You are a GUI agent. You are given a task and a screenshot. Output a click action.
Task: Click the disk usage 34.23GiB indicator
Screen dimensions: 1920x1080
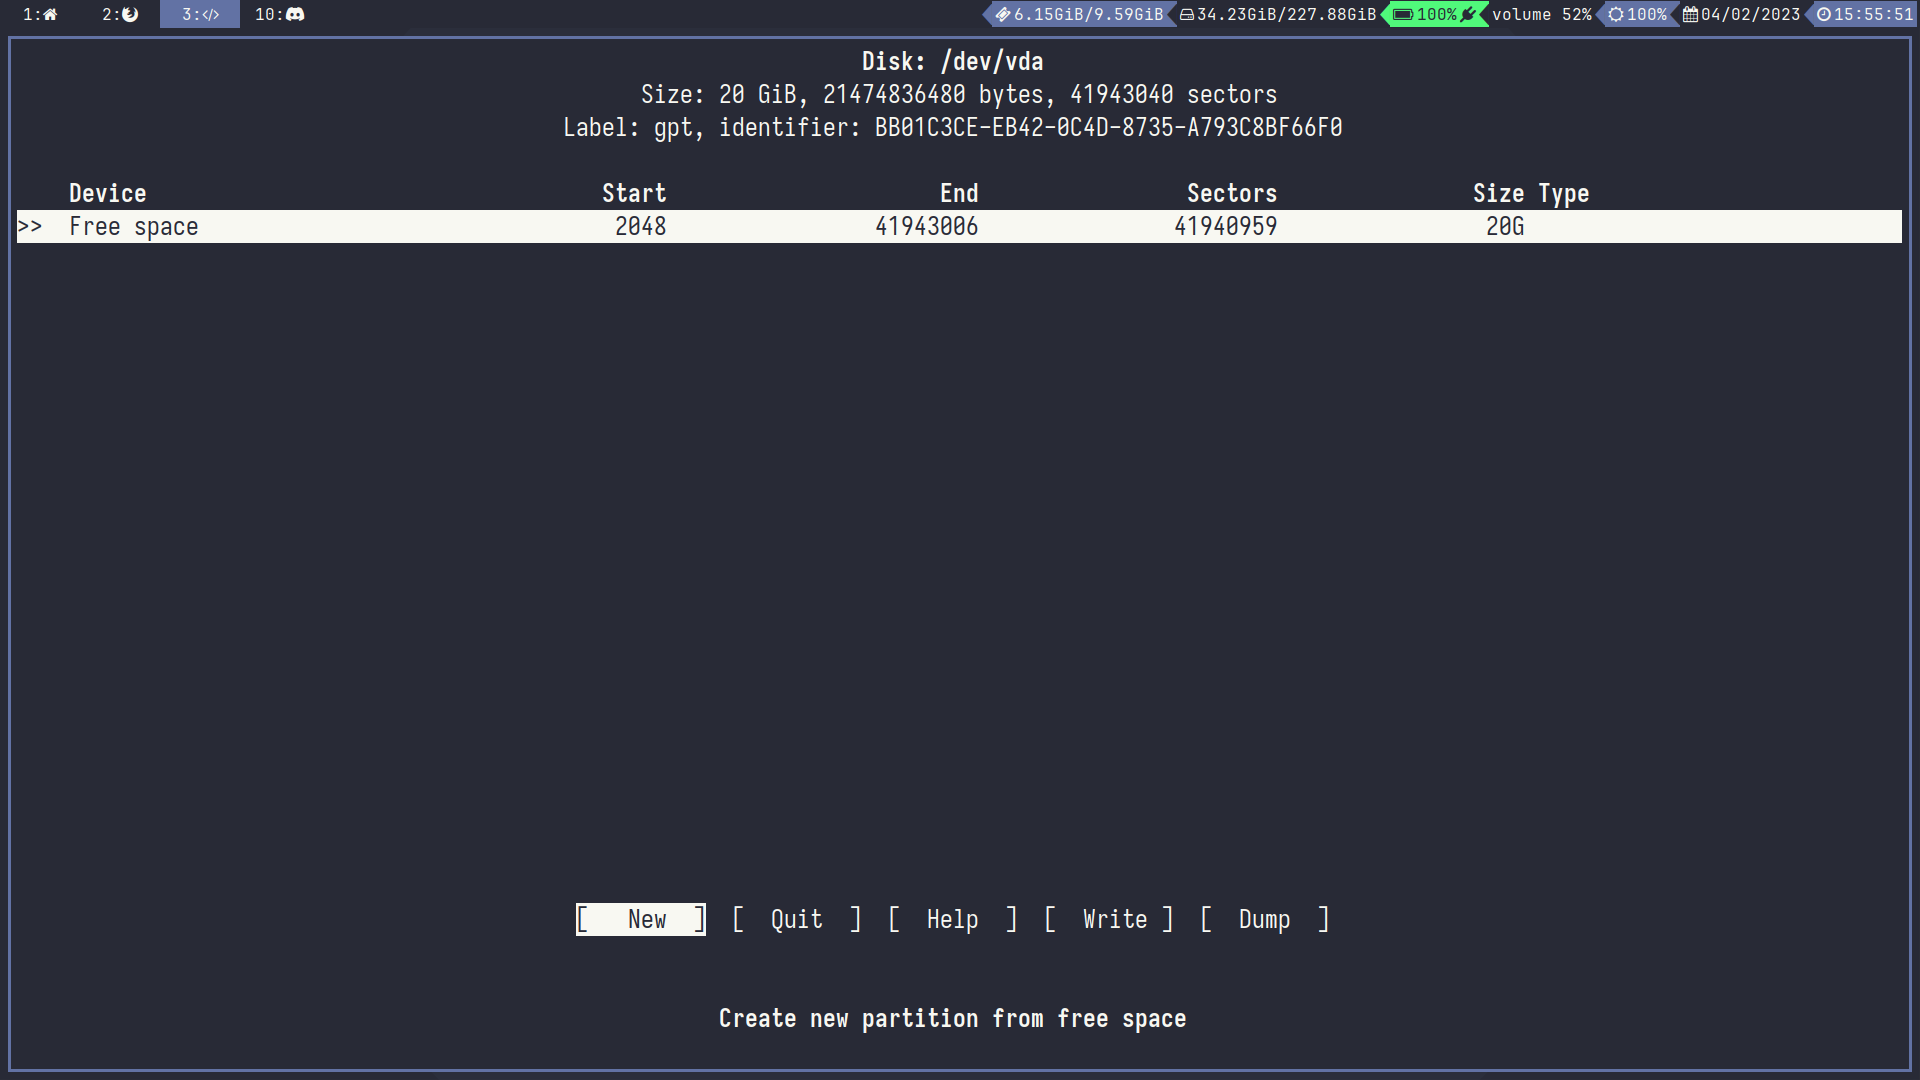(1278, 14)
